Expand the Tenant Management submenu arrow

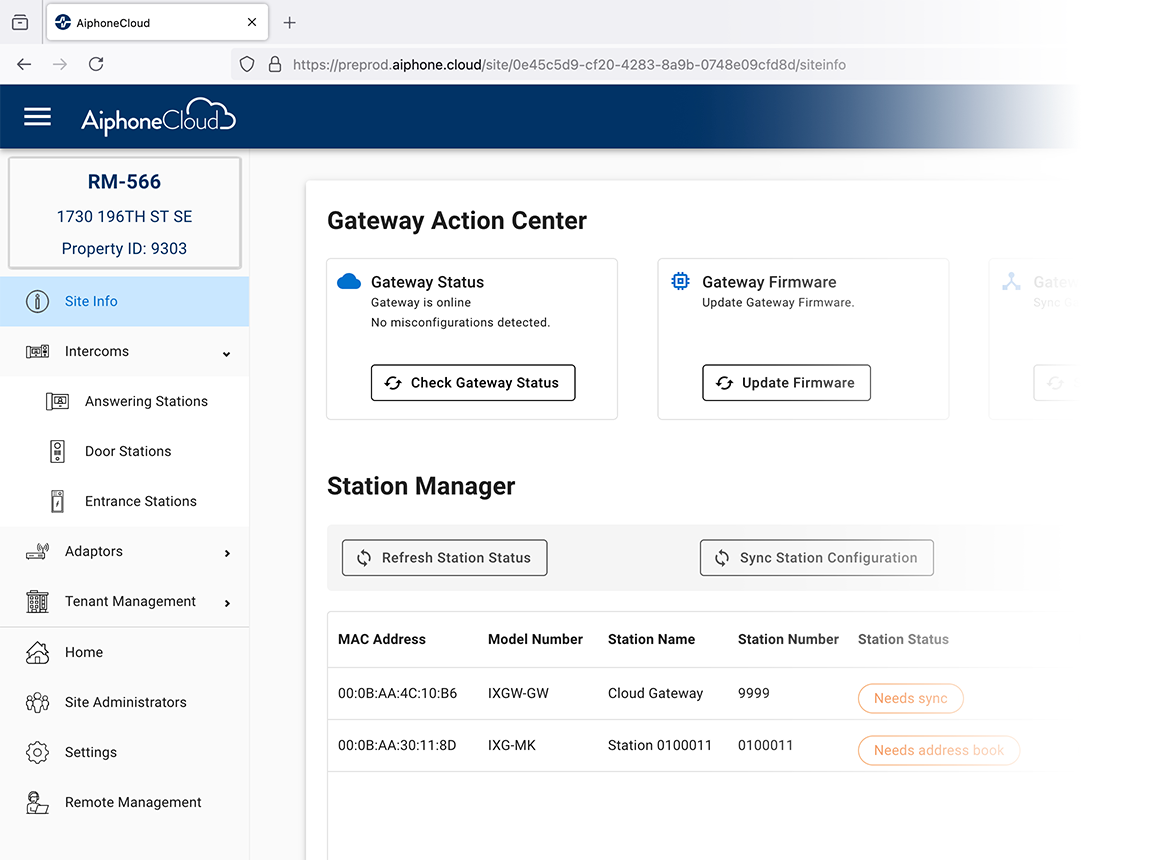pos(228,603)
